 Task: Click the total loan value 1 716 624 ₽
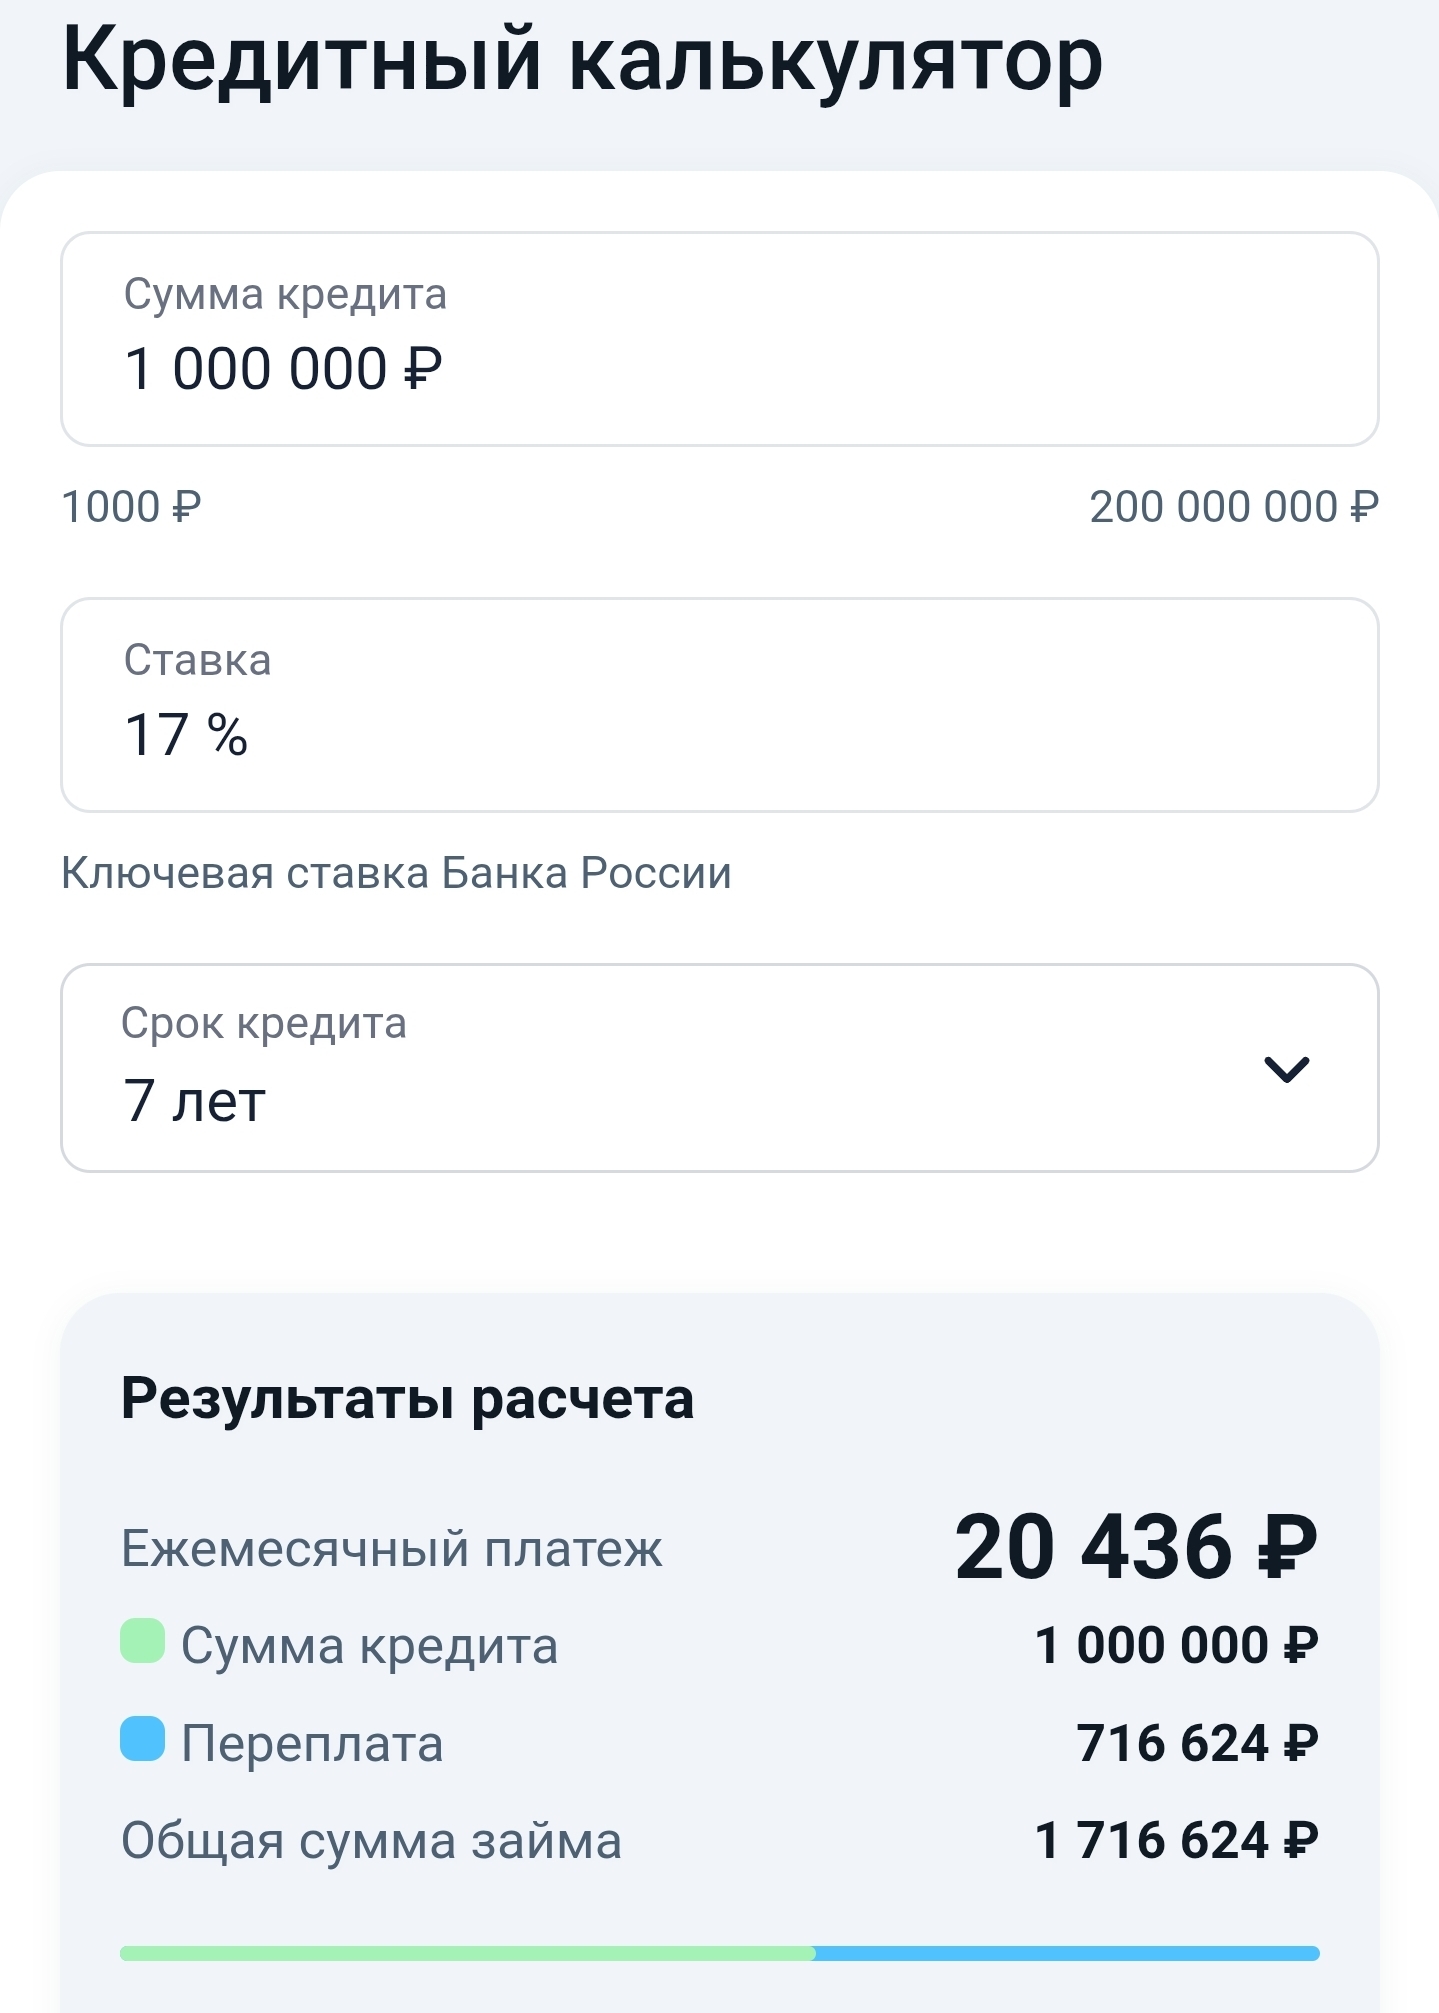point(1176,1840)
